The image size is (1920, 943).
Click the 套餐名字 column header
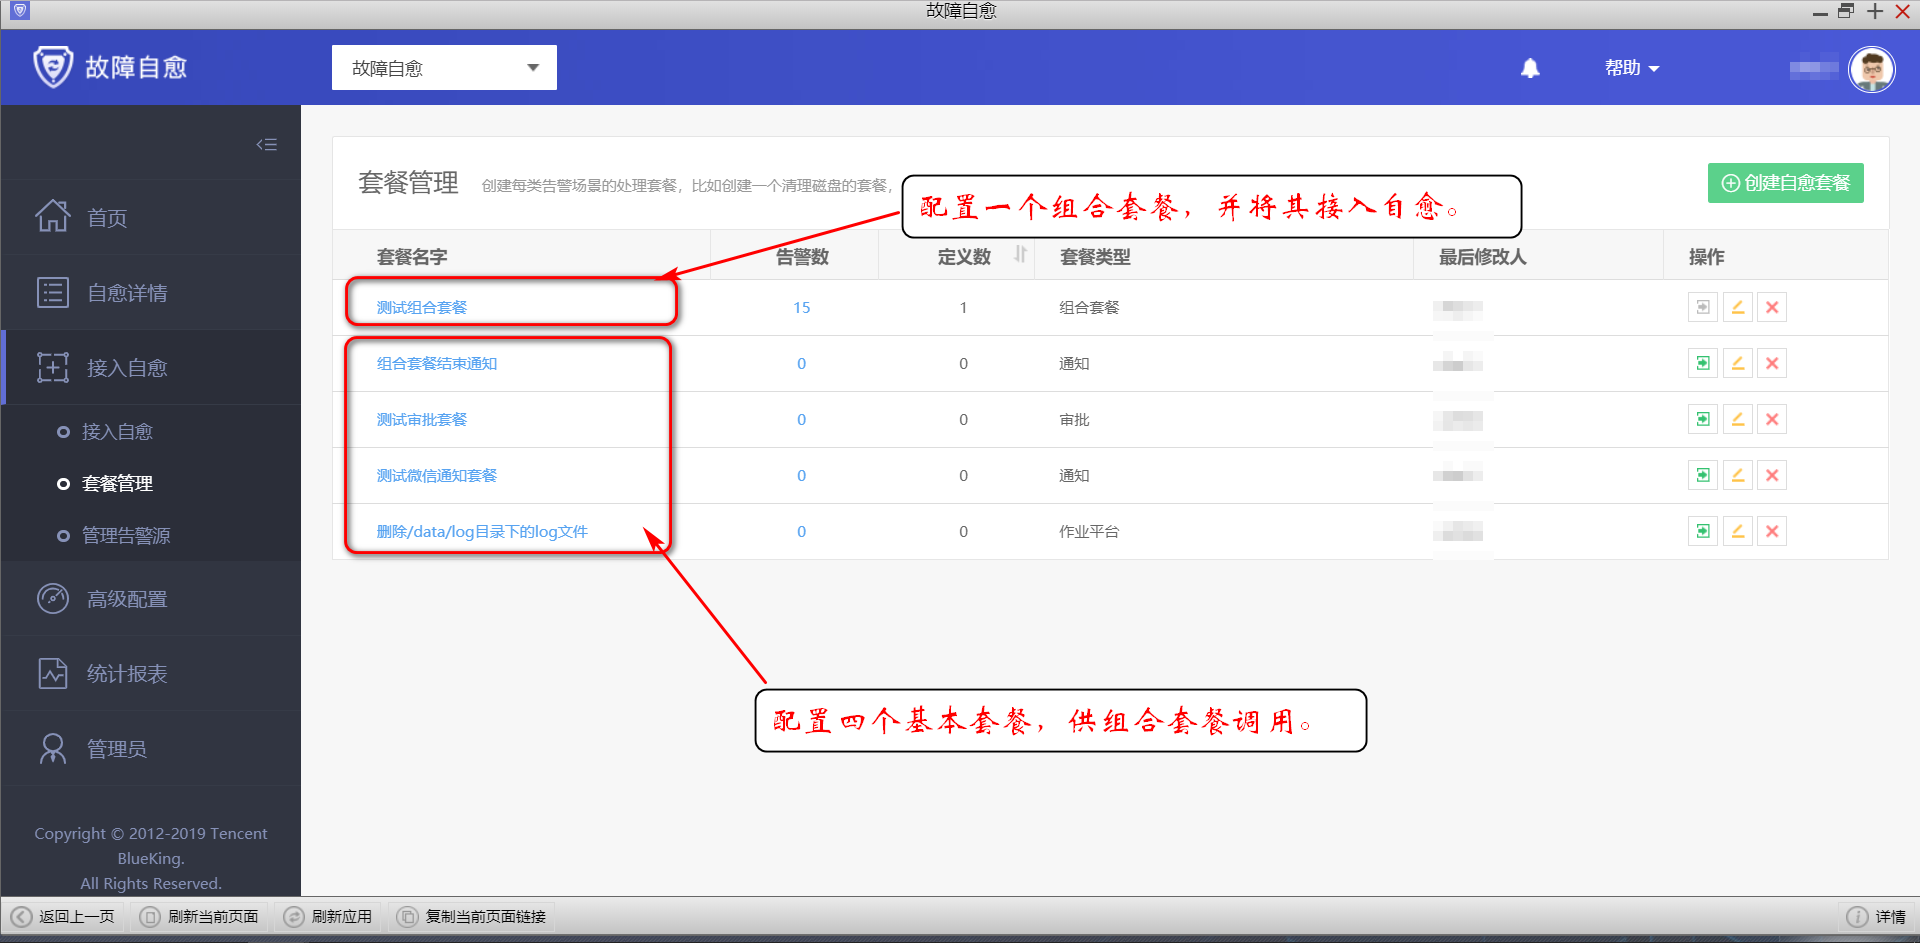click(412, 256)
